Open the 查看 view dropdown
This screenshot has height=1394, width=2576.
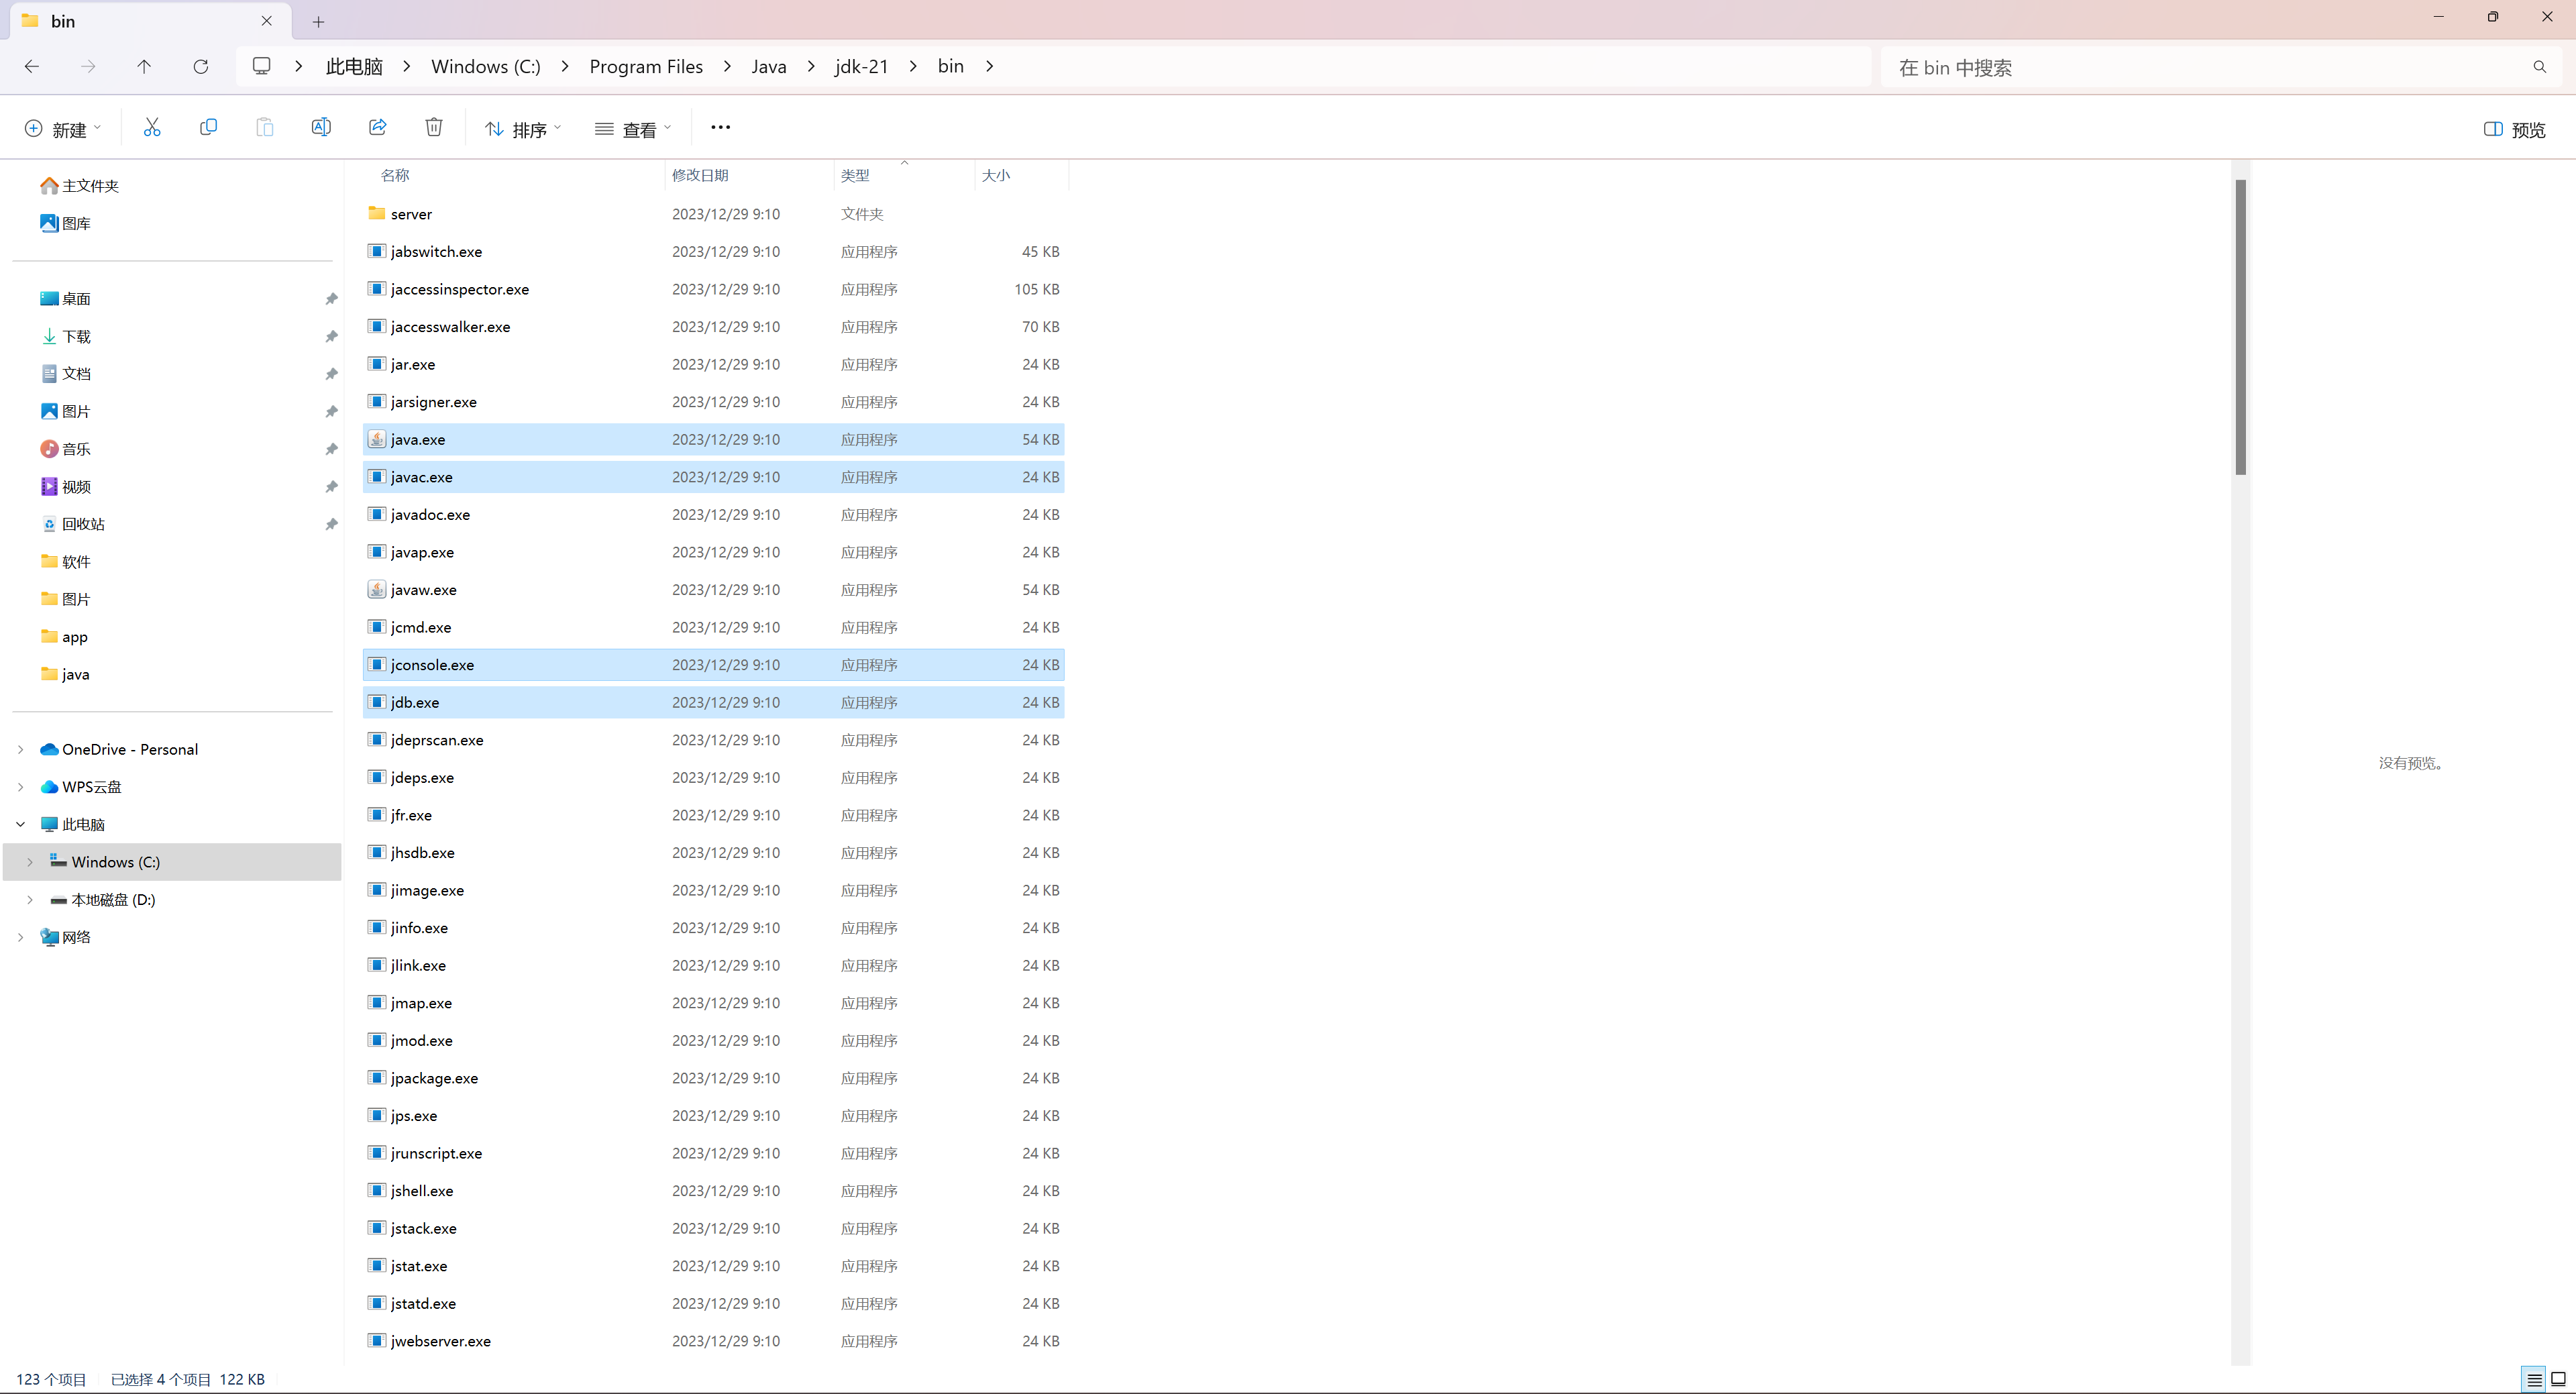point(633,129)
